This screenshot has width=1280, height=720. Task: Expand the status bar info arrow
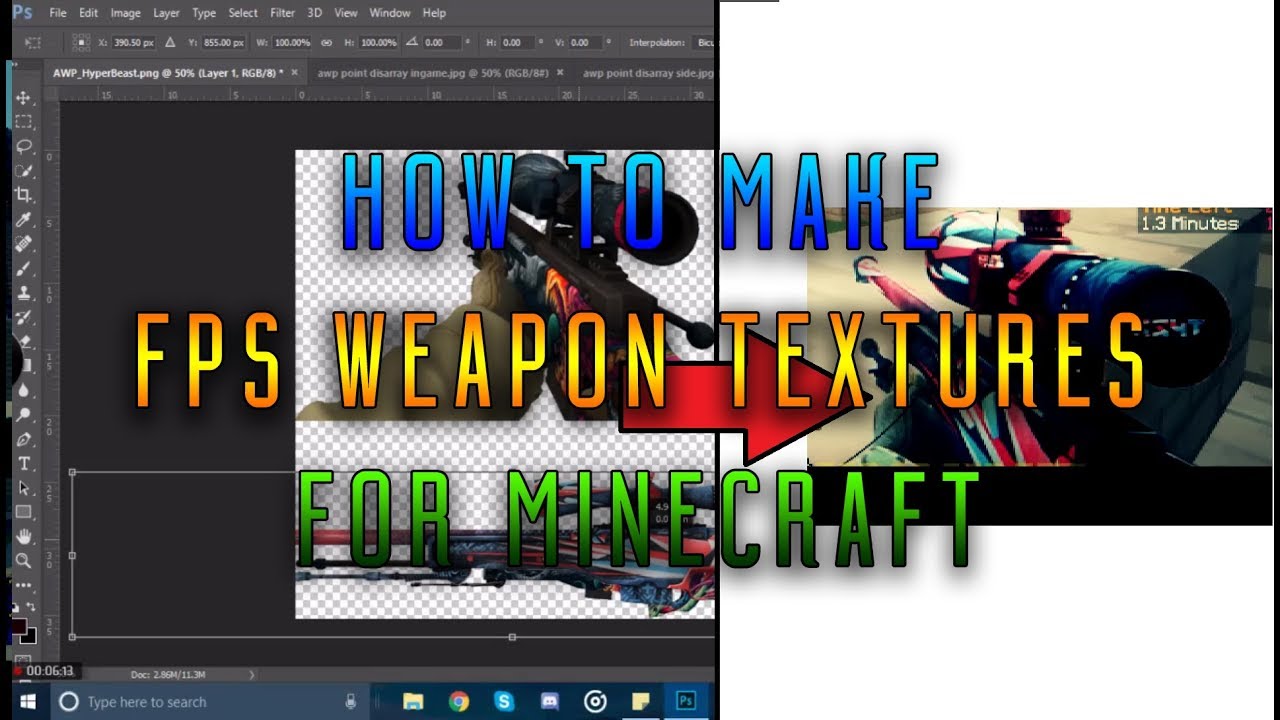pyautogui.click(x=251, y=675)
